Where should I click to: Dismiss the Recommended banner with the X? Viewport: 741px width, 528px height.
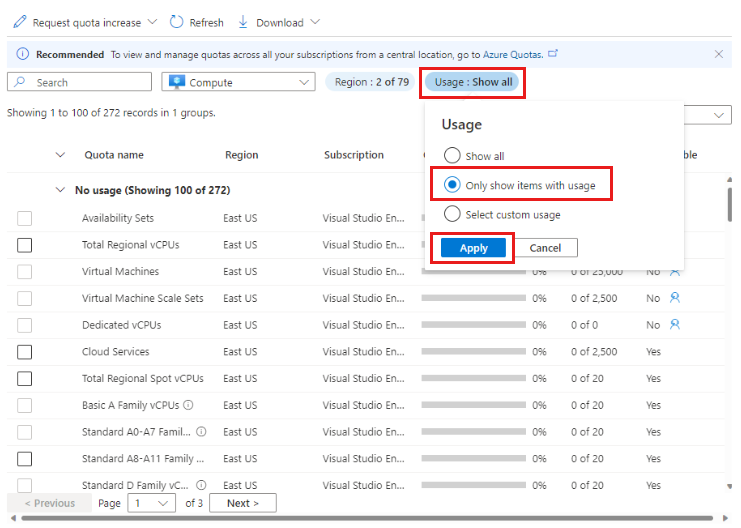pyautogui.click(x=719, y=54)
